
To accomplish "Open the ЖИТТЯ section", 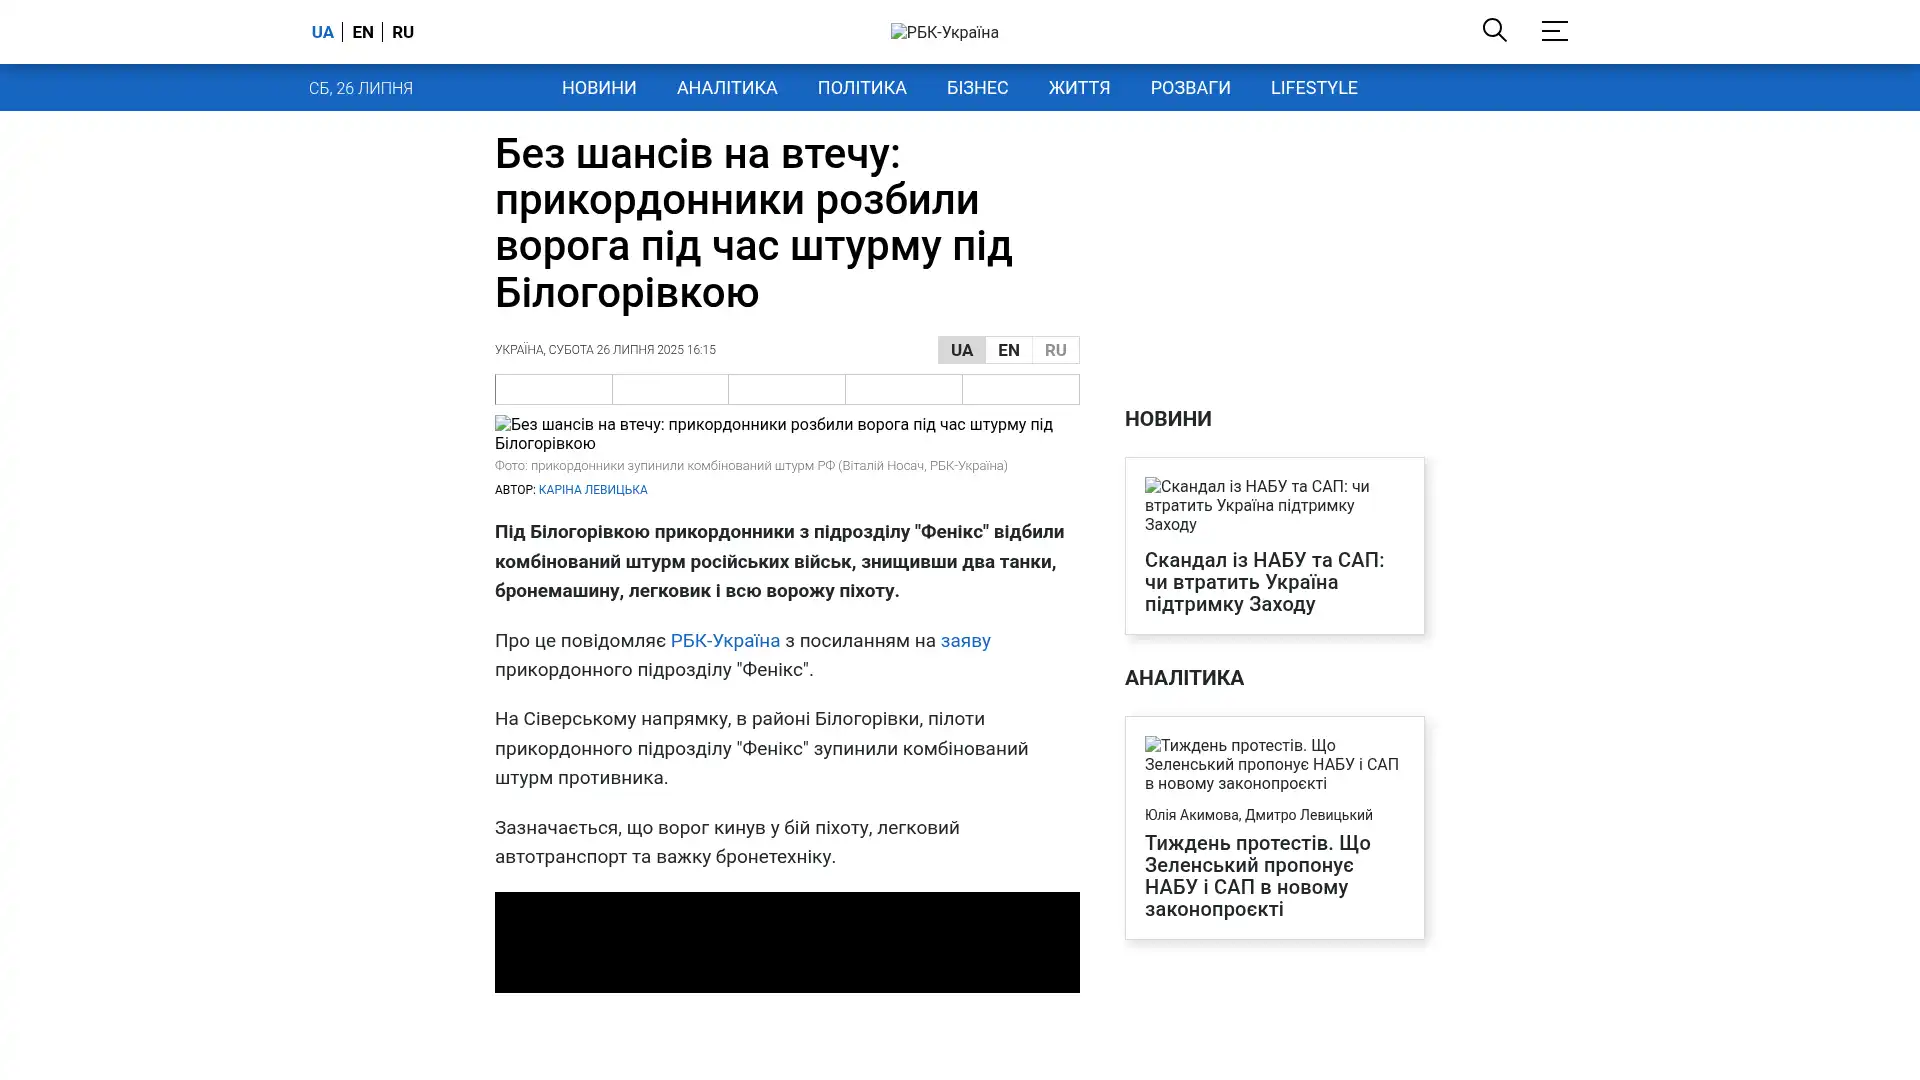I will (1078, 88).
